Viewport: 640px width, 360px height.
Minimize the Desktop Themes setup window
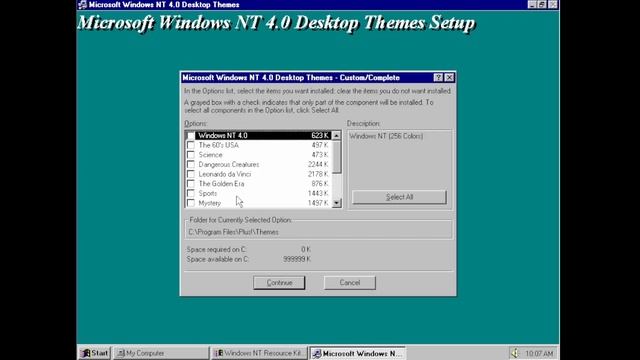pyautogui.click(x=531, y=4)
